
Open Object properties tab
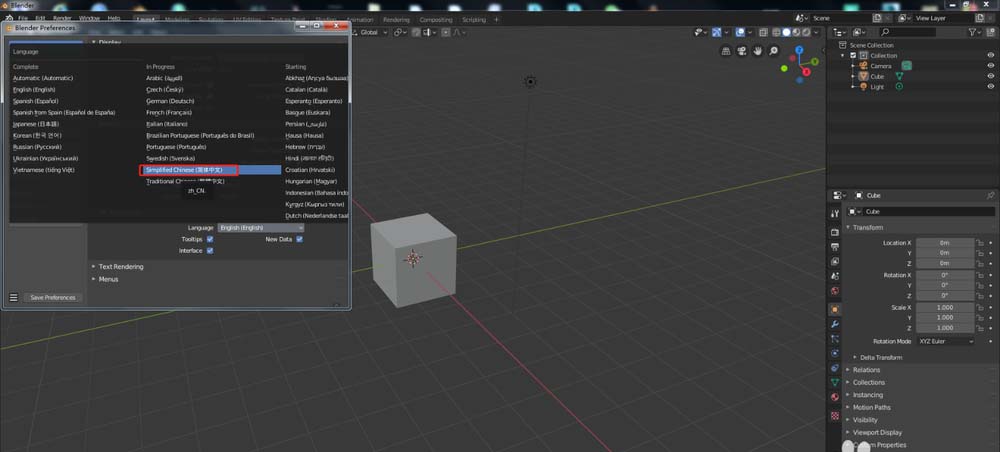click(x=835, y=309)
